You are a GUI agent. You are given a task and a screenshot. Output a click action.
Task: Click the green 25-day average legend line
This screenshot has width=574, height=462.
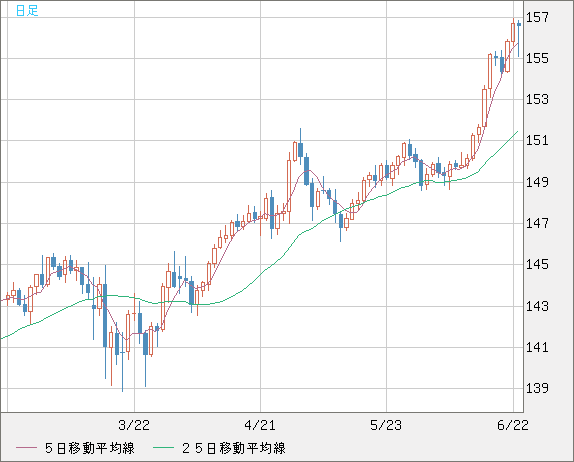pos(163,448)
